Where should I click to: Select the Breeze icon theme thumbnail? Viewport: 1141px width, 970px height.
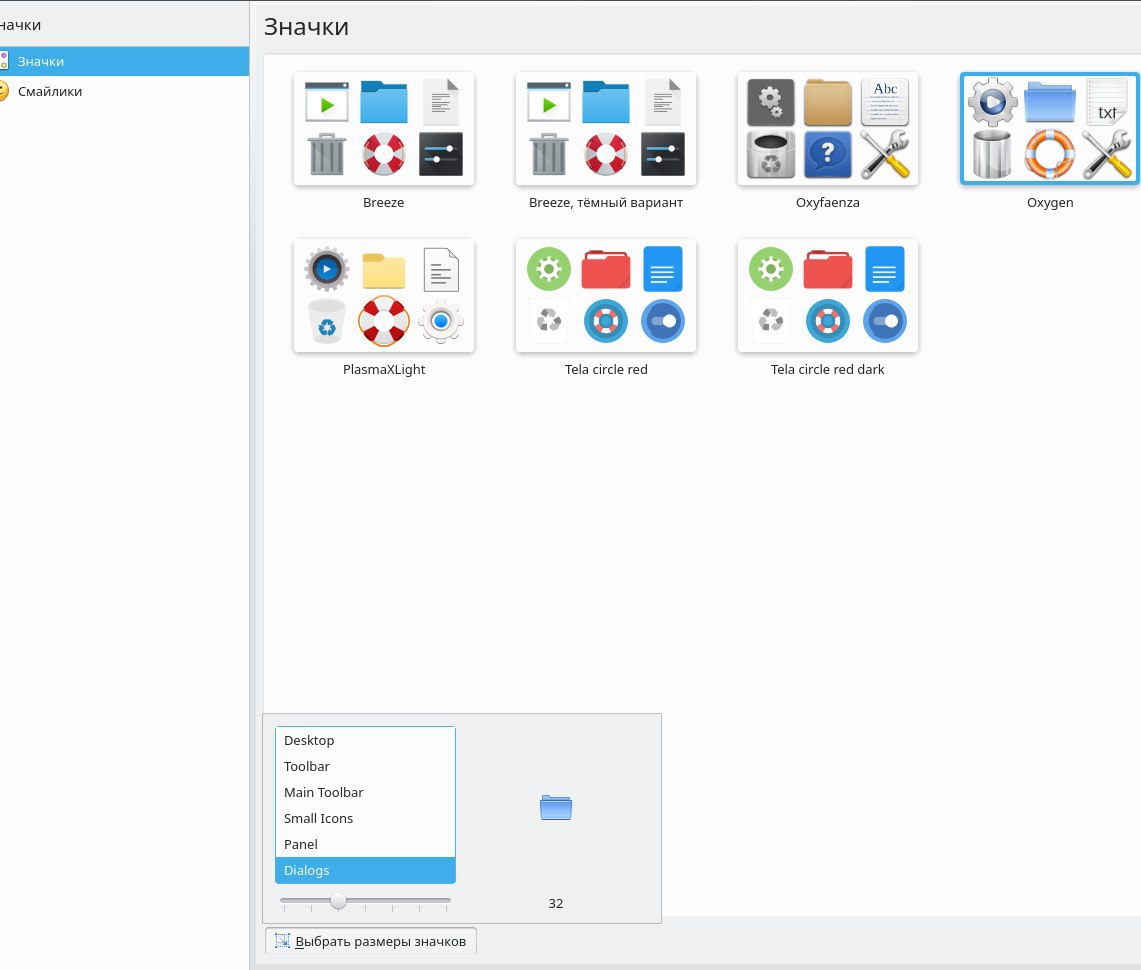pyautogui.click(x=383, y=128)
